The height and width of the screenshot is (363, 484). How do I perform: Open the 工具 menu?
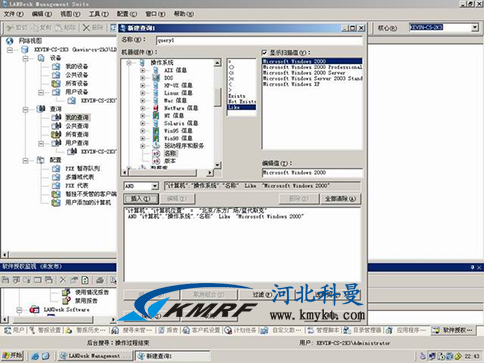coord(99,14)
